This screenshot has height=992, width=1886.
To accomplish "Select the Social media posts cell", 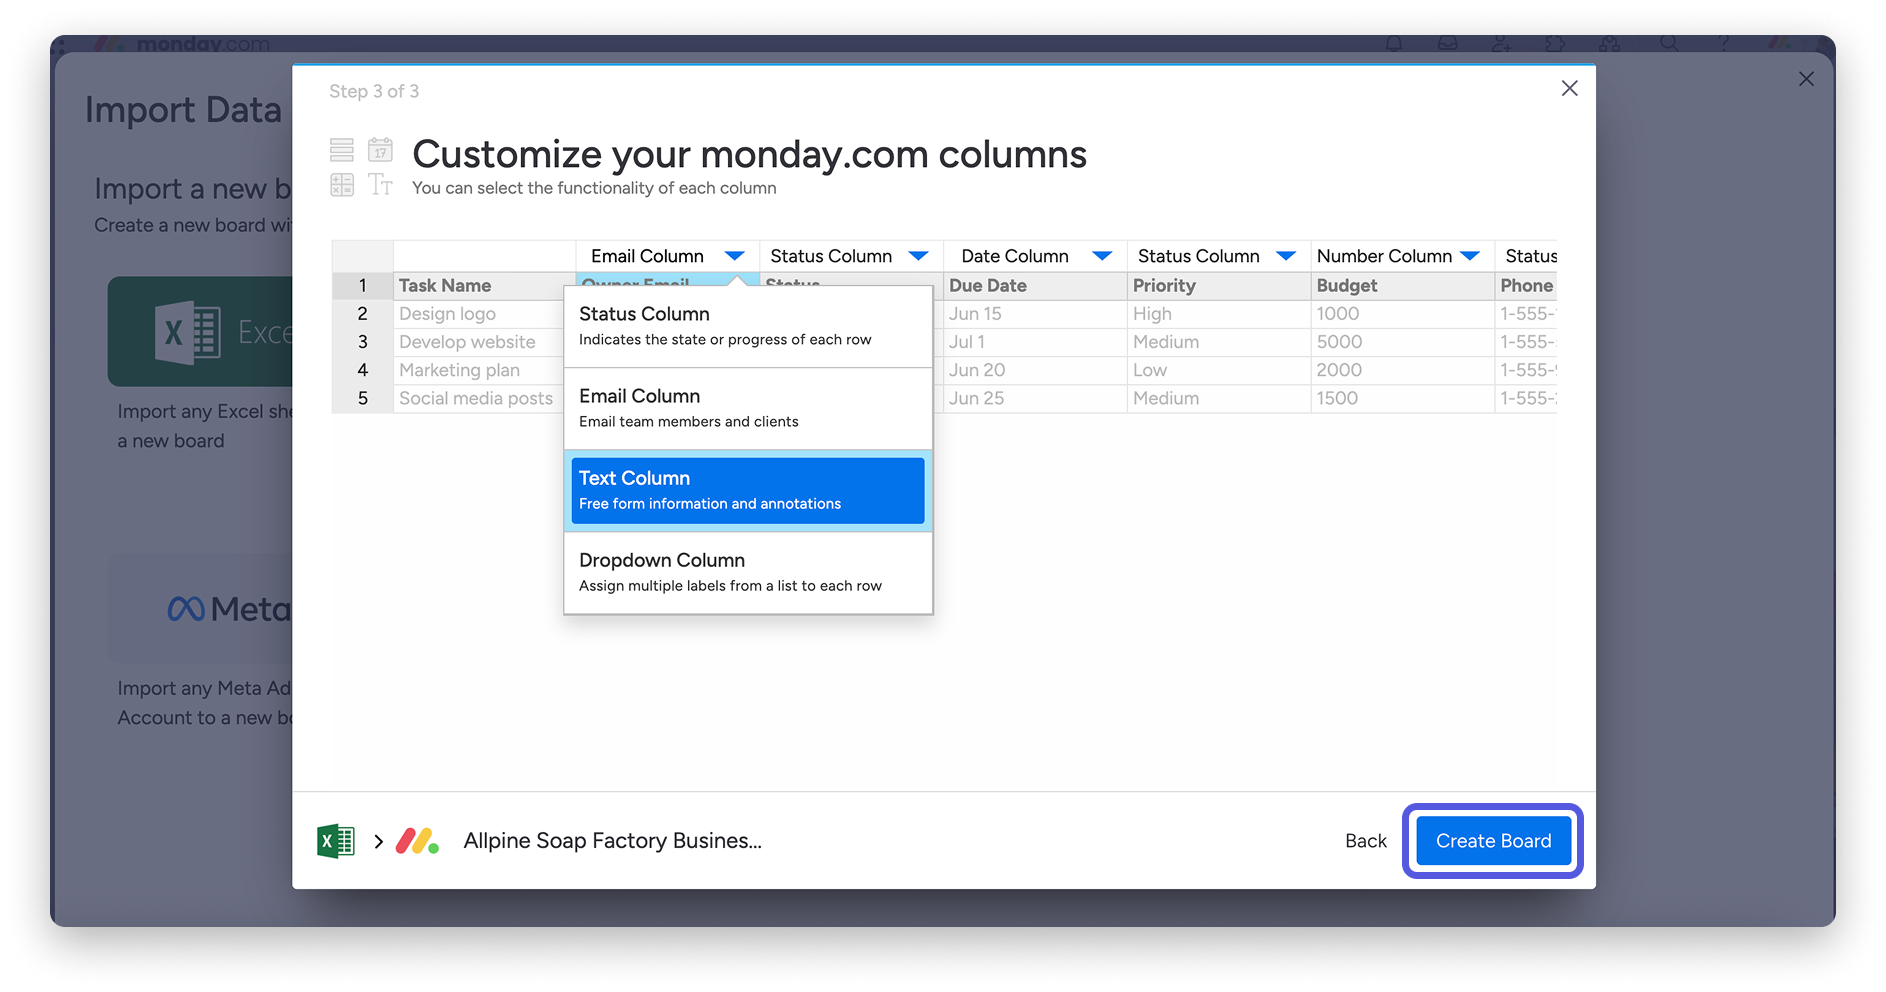I will click(479, 398).
